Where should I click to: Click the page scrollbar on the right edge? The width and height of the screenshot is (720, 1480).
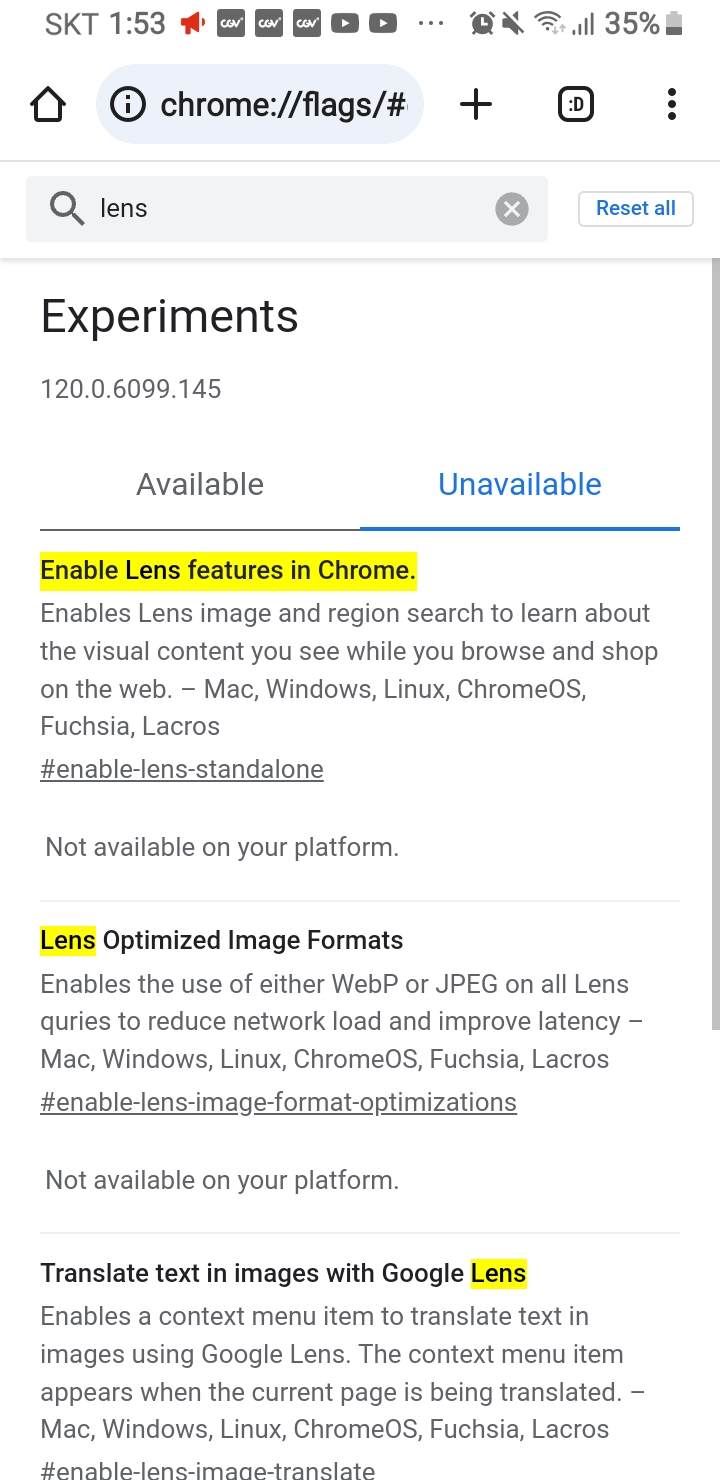coord(715,642)
